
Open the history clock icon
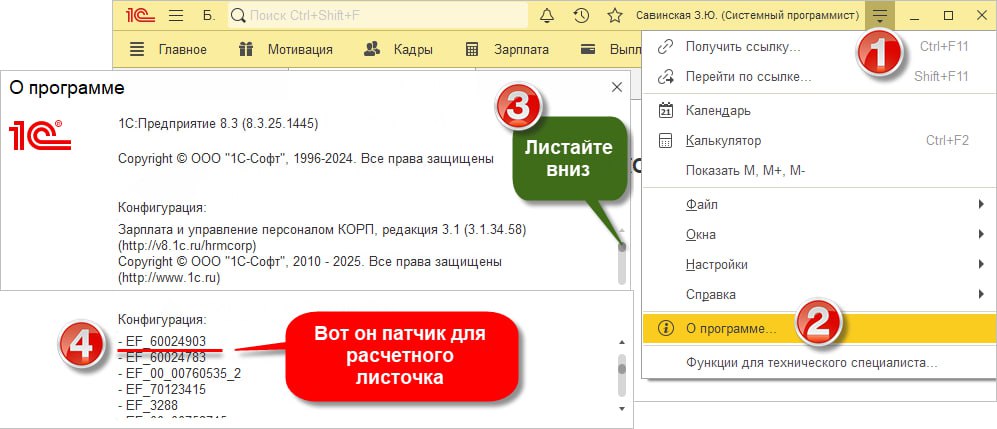point(581,16)
